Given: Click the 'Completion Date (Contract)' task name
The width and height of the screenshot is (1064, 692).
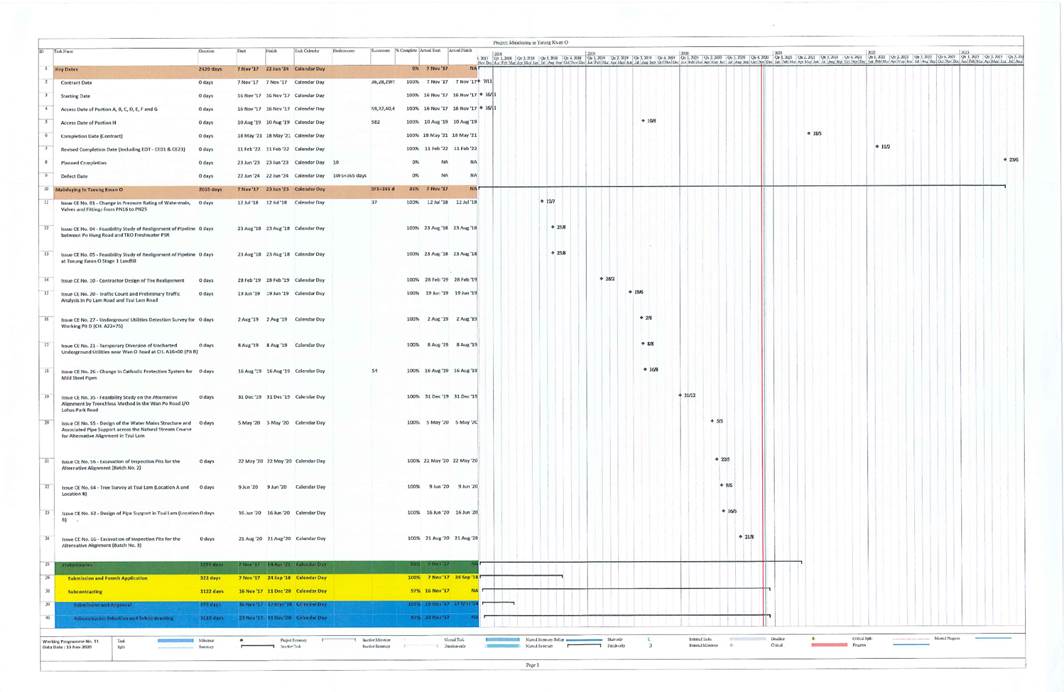Looking at the screenshot, I should (92, 136).
